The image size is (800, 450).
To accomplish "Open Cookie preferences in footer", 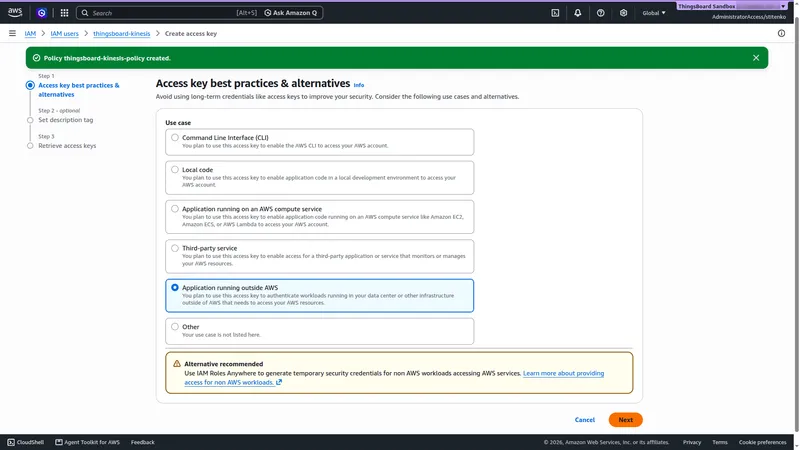I will click(x=762, y=442).
